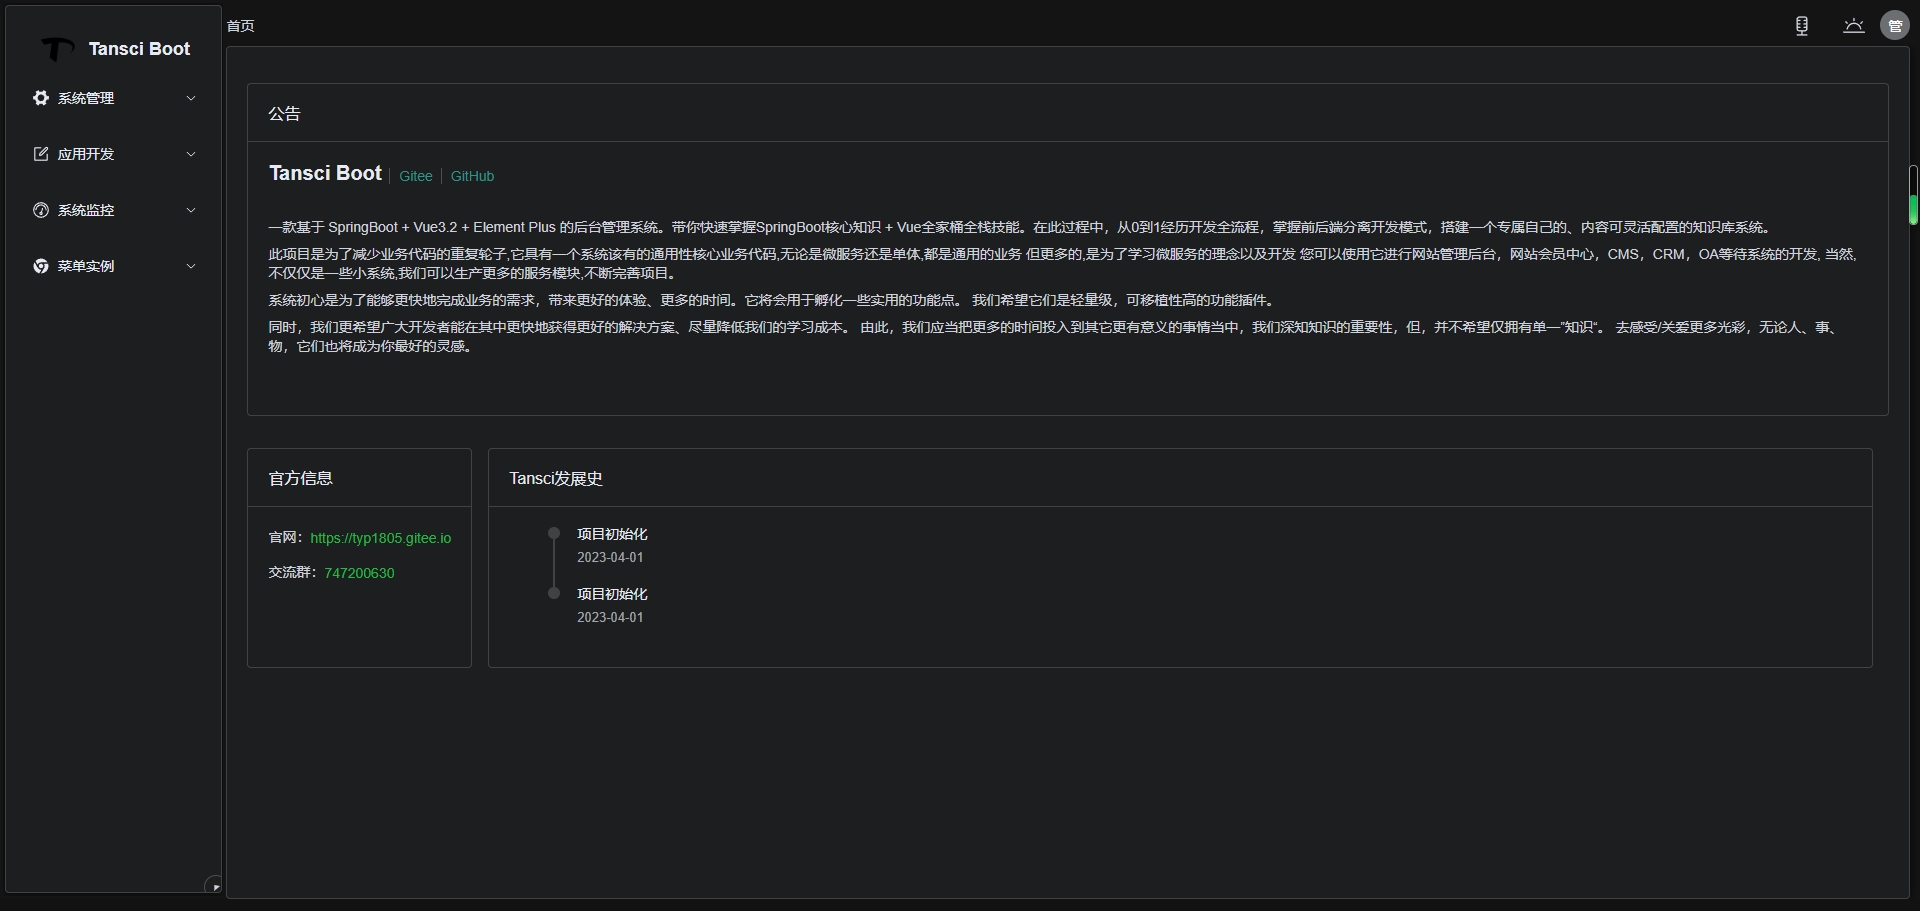Open the 菜单实例 sidebar menu
Image resolution: width=1920 pixels, height=911 pixels.
click(x=114, y=266)
